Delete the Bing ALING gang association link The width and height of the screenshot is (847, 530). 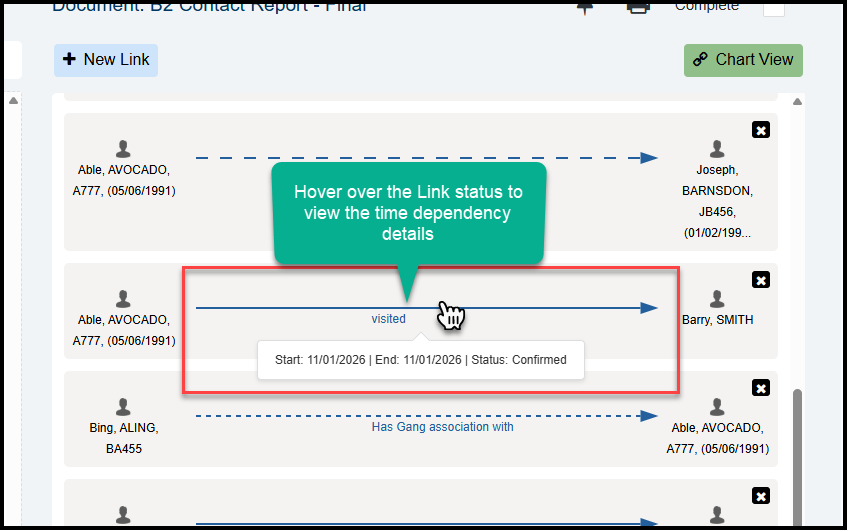click(x=760, y=388)
